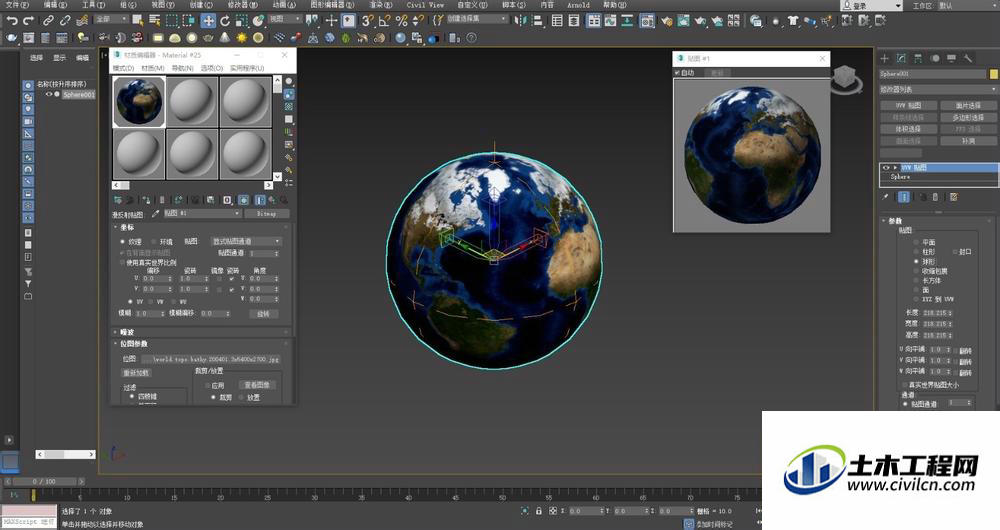The width and height of the screenshot is (1000, 530).
Task: Open the mapping type (显式贴图通道) dropdown
Action: pyautogui.click(x=246, y=242)
